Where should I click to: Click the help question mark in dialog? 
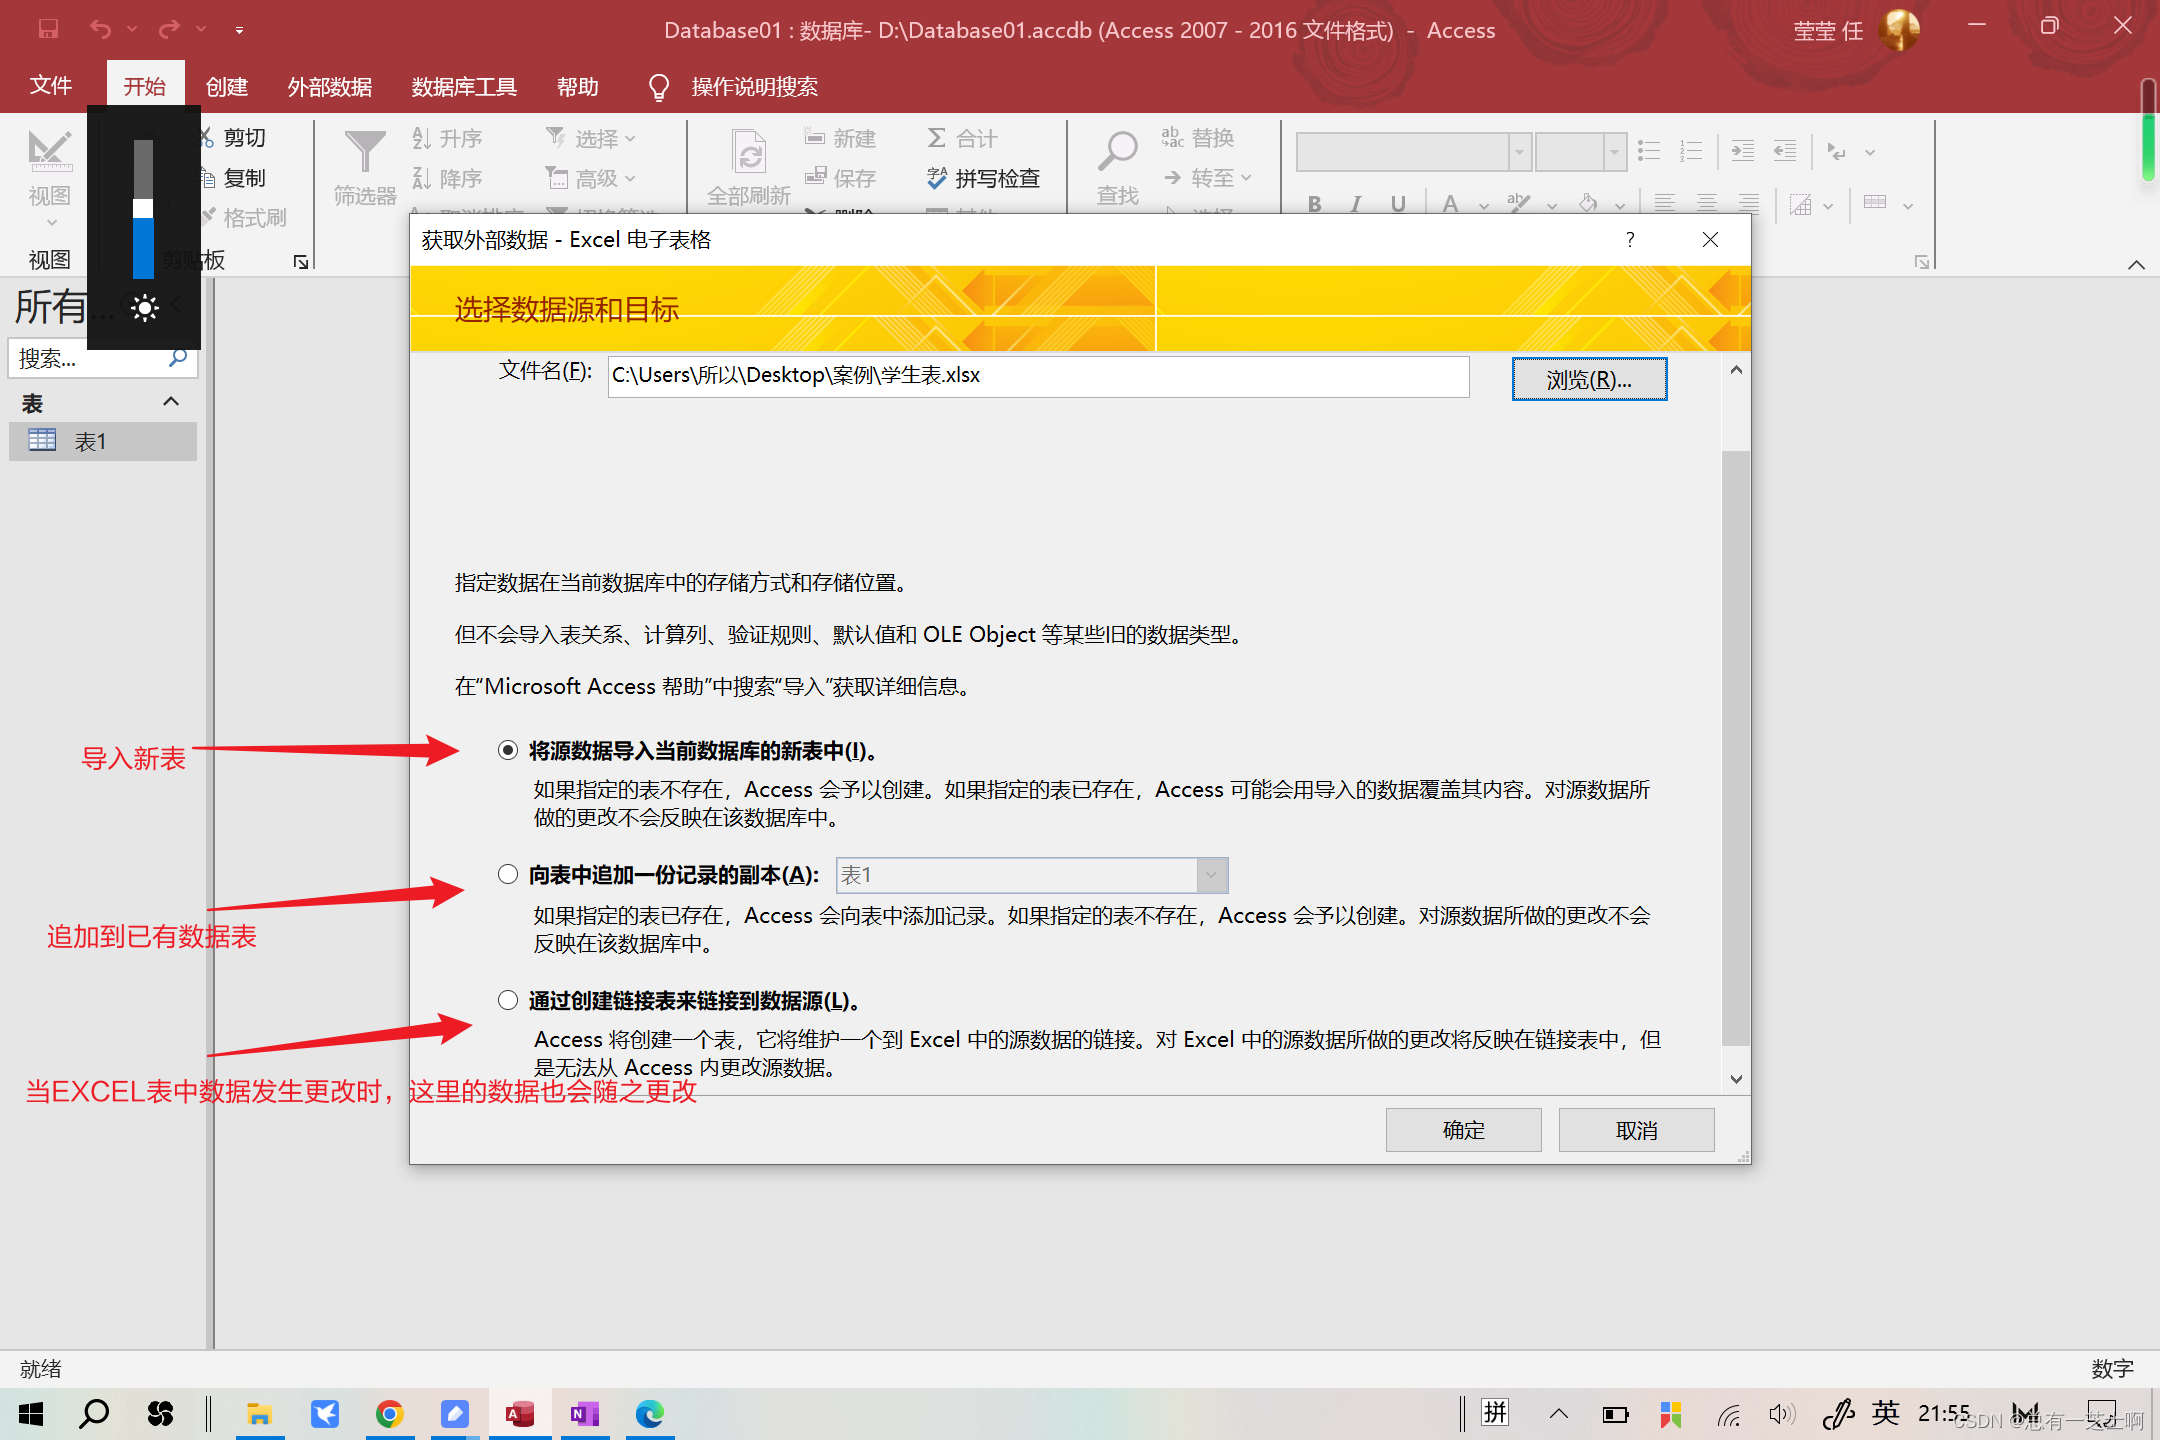click(x=1630, y=240)
